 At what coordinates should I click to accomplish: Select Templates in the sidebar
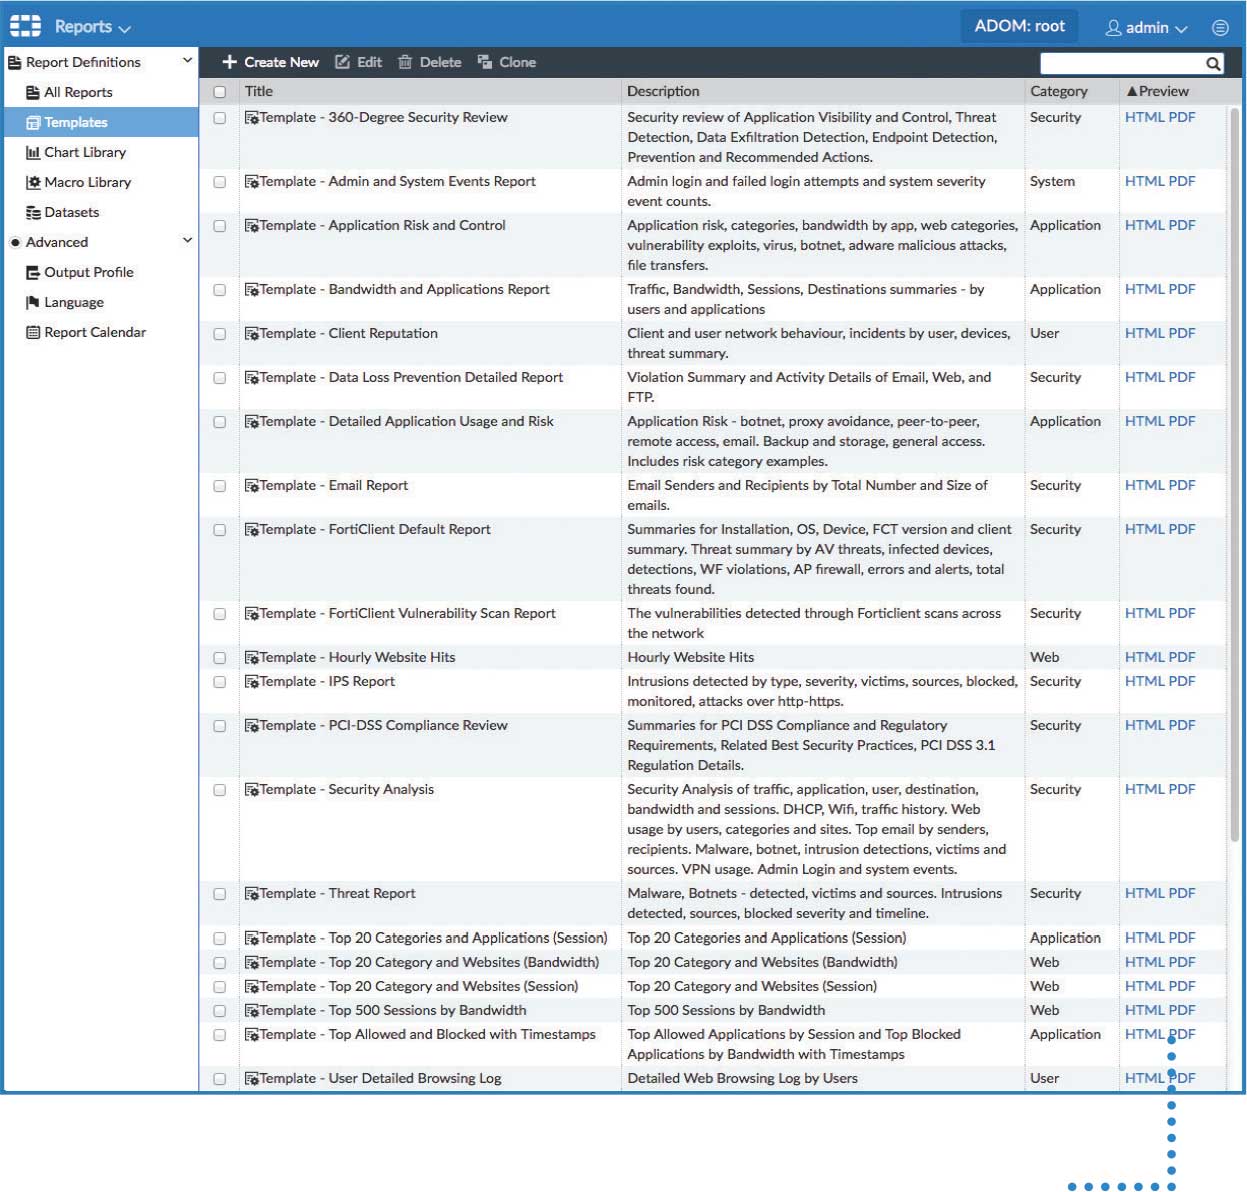tap(75, 122)
